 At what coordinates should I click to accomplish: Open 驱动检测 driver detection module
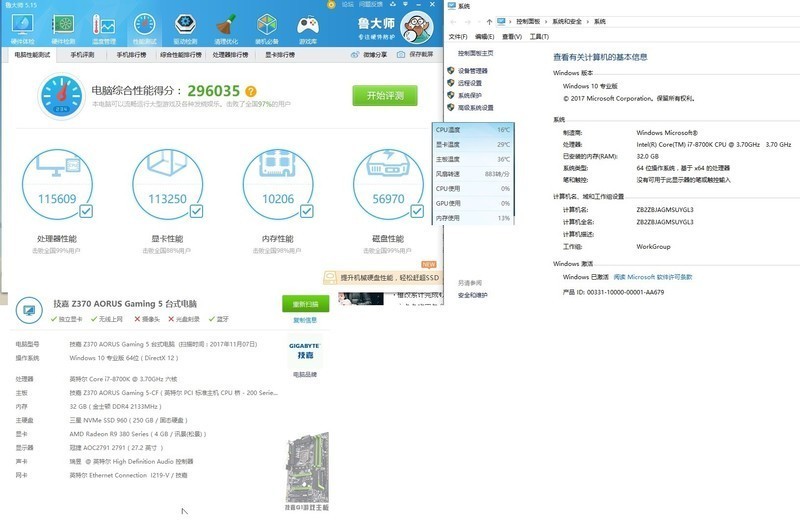pos(185,28)
